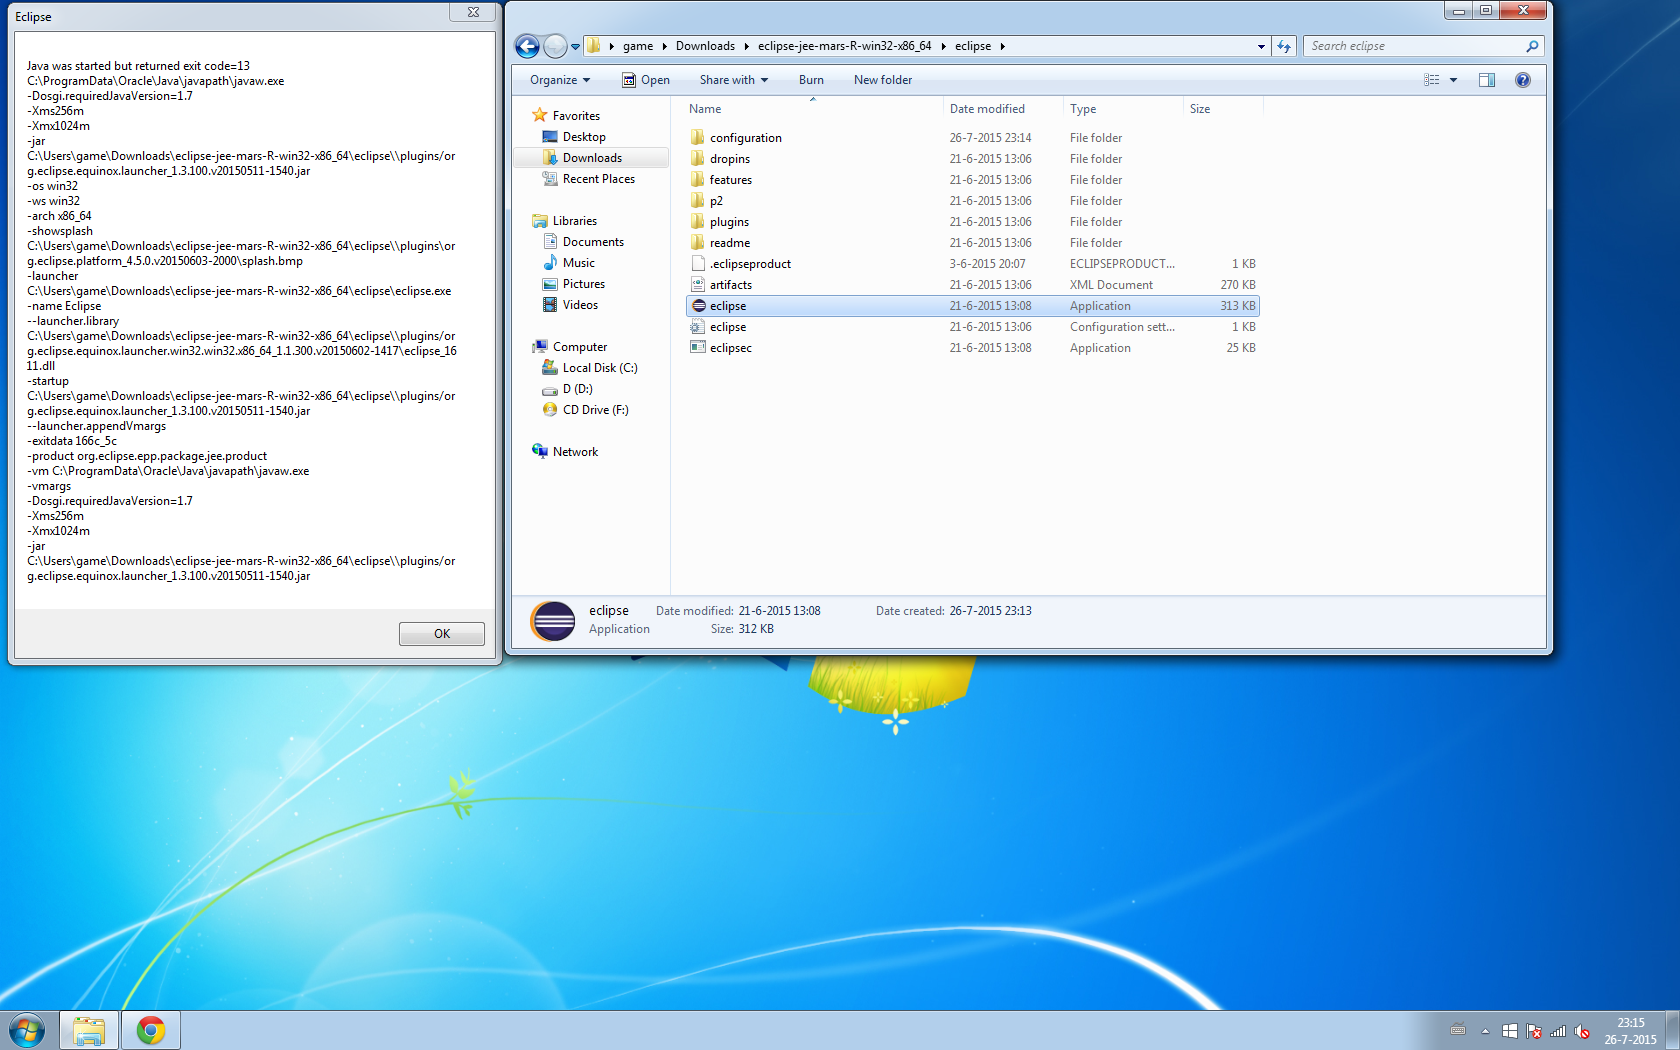Click the Search eclipse input field
The width and height of the screenshot is (1680, 1050).
[1414, 46]
